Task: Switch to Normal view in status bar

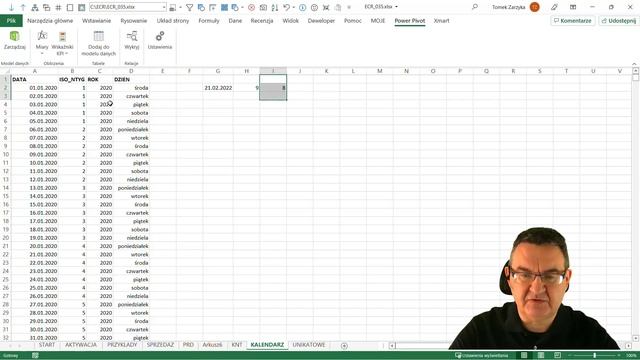Action: (524, 356)
